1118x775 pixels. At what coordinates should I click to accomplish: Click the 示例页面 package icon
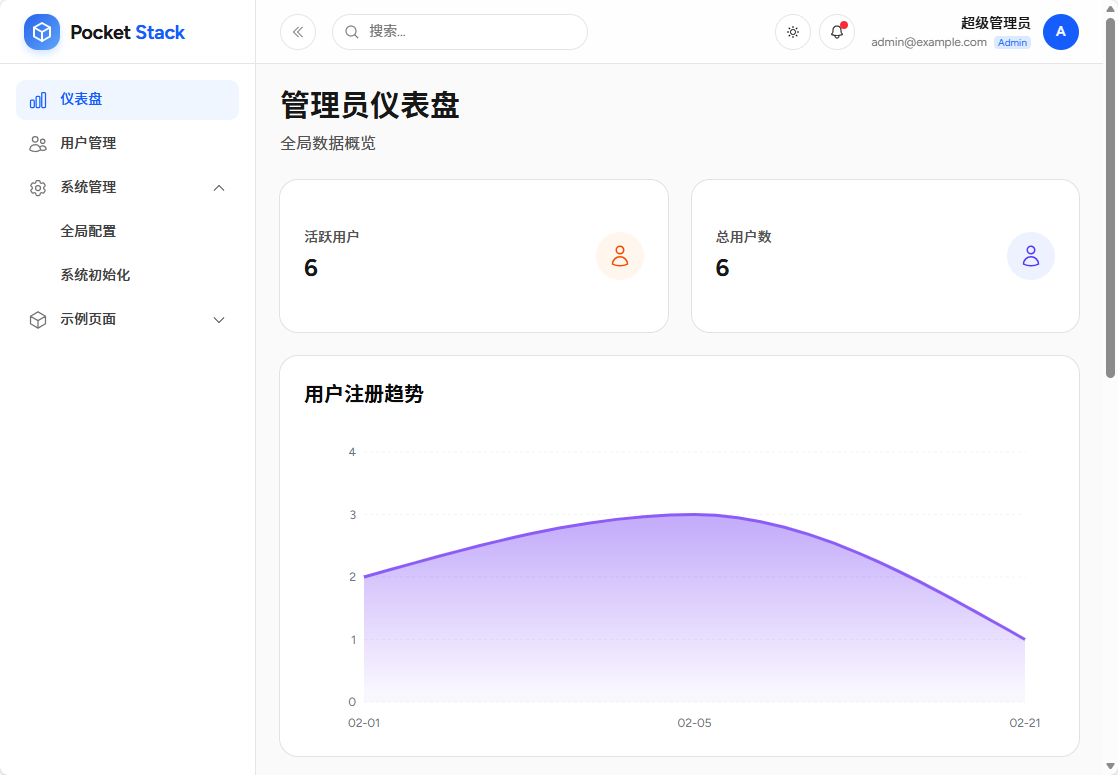pyautogui.click(x=37, y=319)
